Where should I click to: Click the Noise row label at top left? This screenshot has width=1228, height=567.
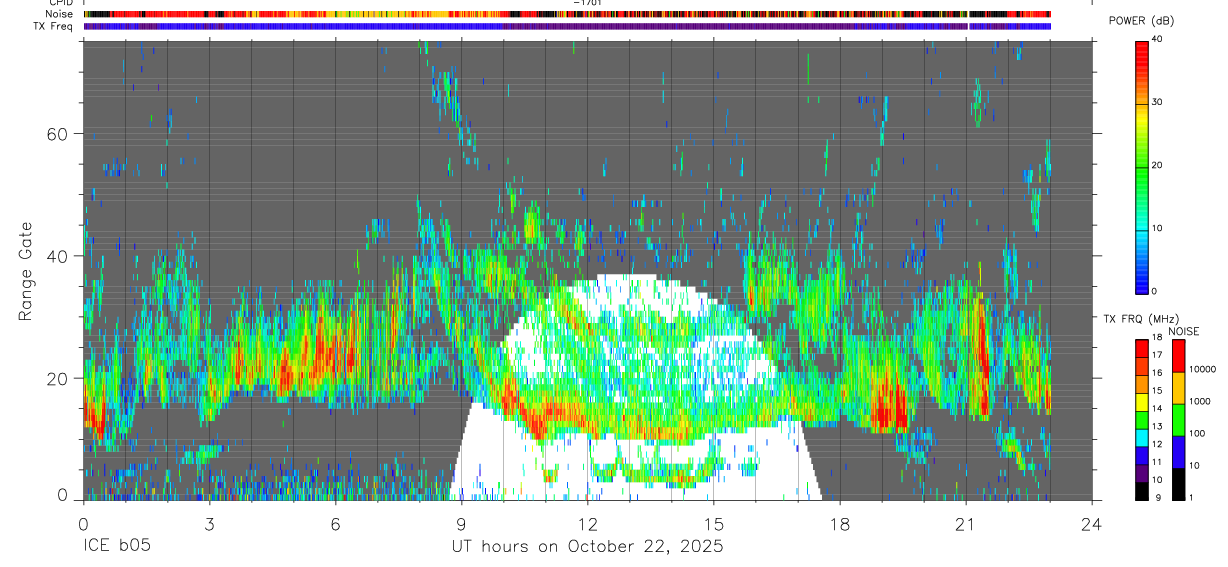pos(60,14)
